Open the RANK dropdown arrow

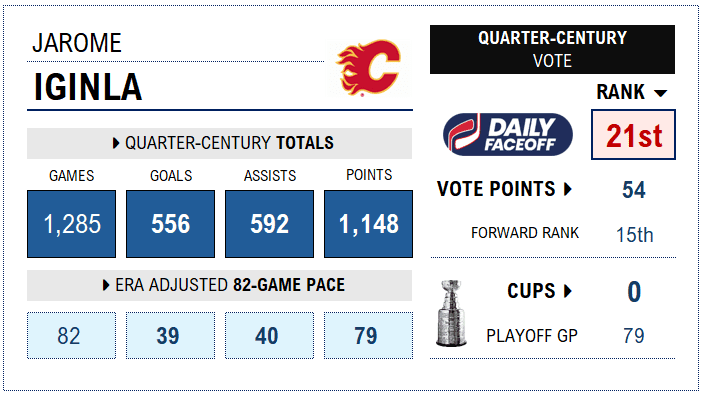tap(660, 93)
